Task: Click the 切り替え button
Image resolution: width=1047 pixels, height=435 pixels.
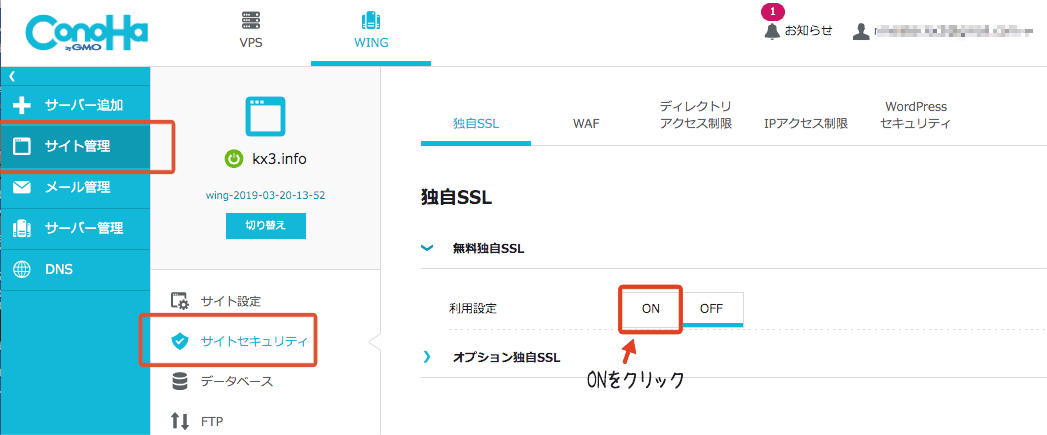Action: 266,226
